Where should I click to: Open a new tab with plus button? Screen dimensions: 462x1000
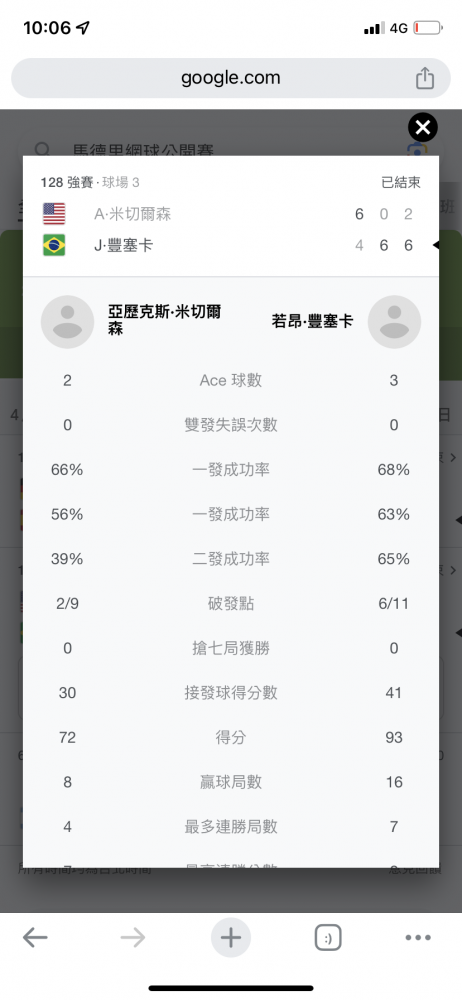(x=231, y=938)
